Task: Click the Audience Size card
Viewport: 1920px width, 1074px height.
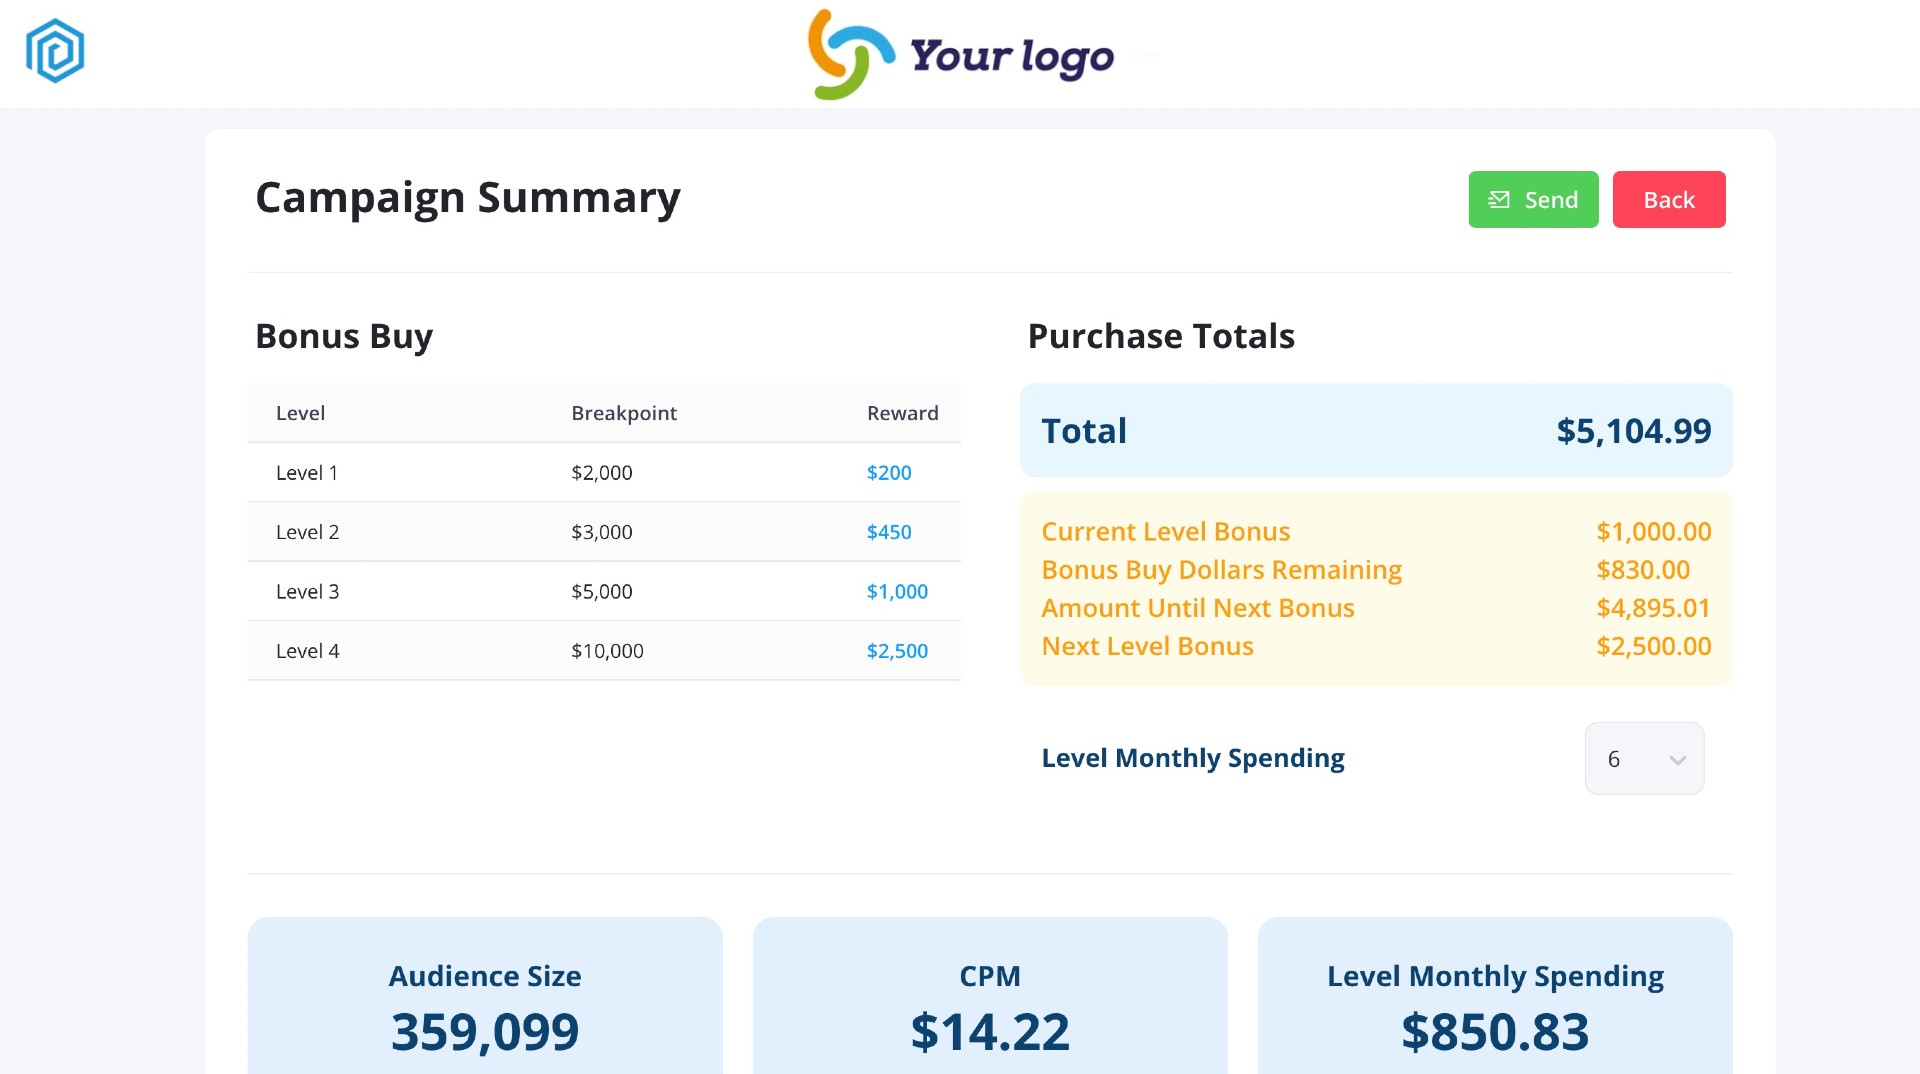Action: [485, 1000]
